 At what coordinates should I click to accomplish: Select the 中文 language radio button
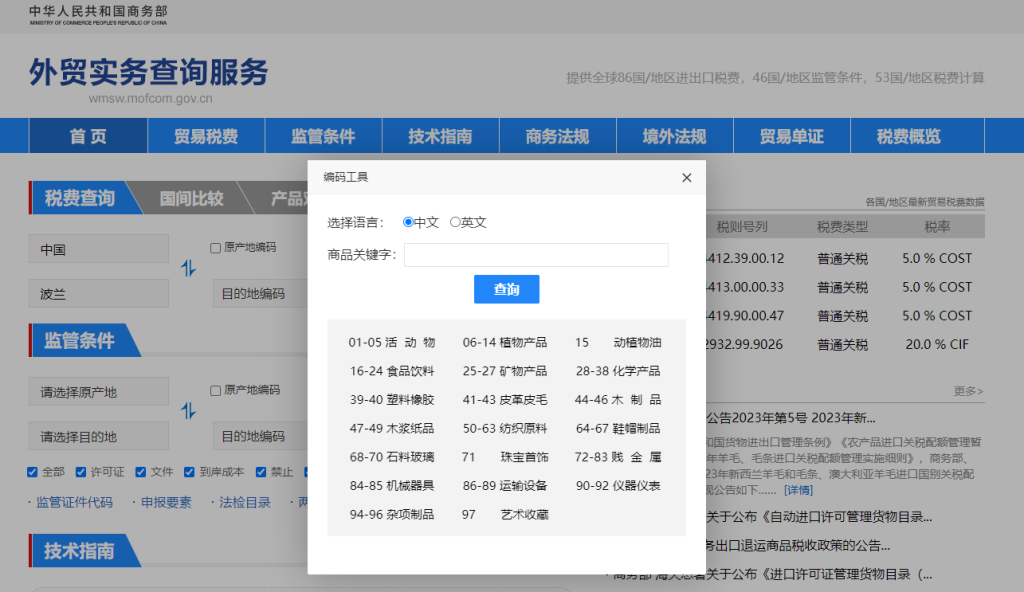408,222
